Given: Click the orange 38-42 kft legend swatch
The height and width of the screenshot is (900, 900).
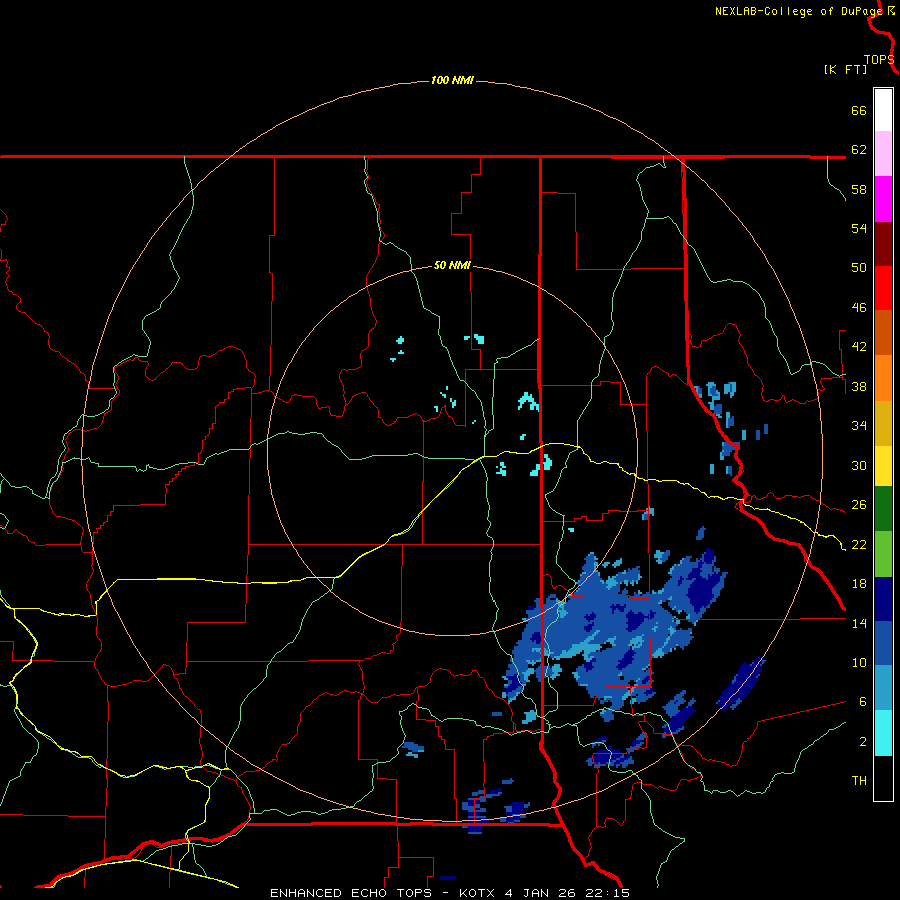Looking at the screenshot, I should (883, 378).
